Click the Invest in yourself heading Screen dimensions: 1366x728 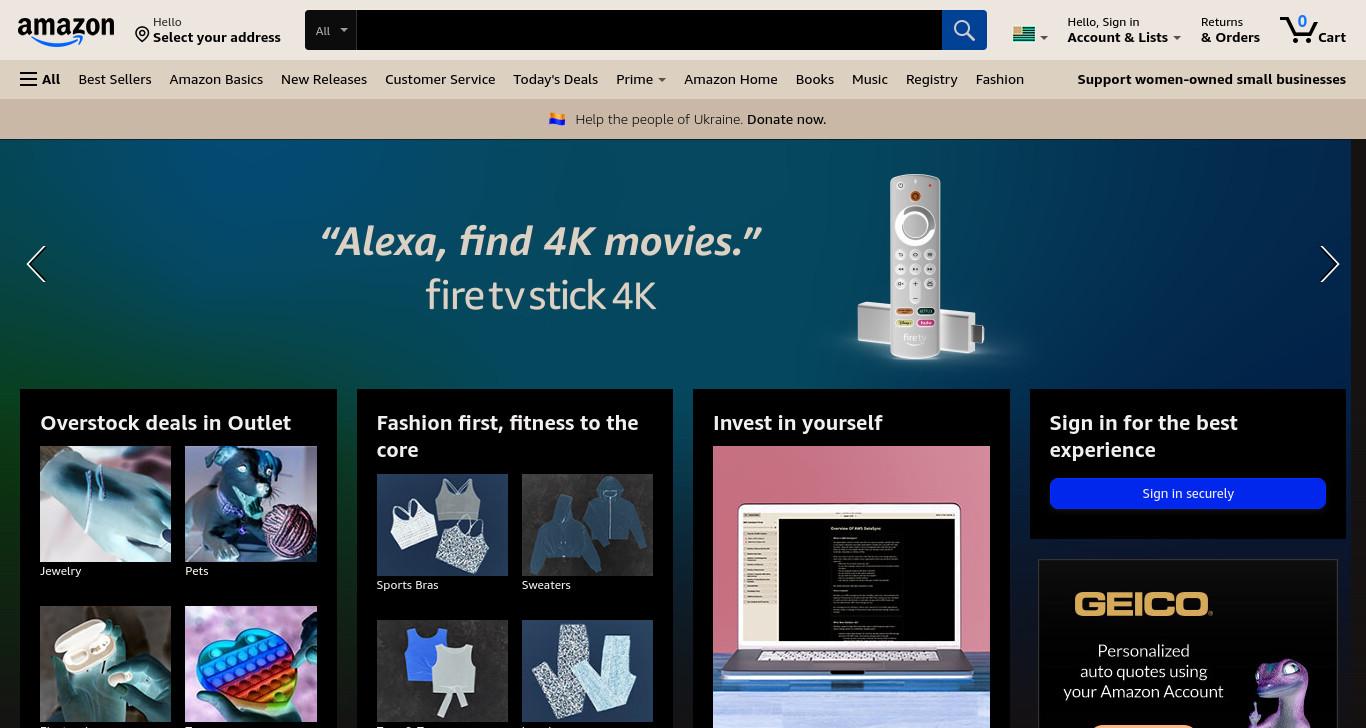[797, 423]
